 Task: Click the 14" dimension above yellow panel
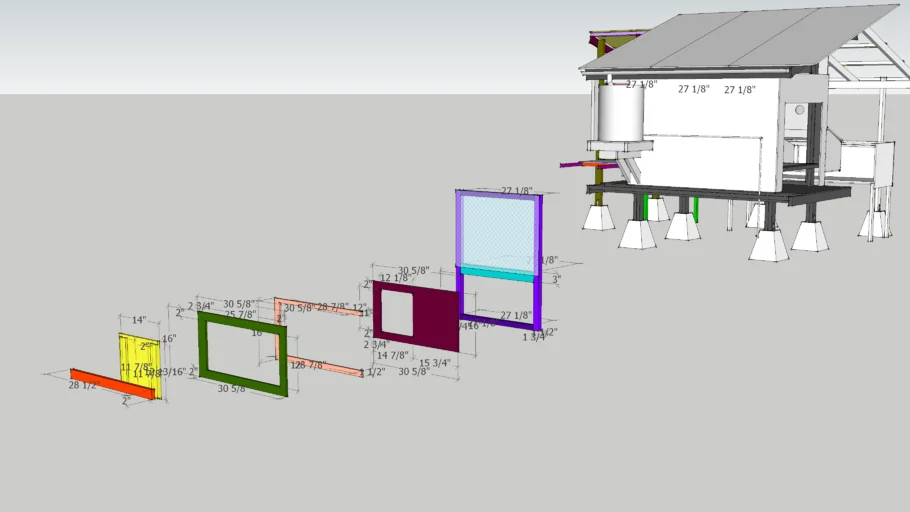tap(139, 320)
